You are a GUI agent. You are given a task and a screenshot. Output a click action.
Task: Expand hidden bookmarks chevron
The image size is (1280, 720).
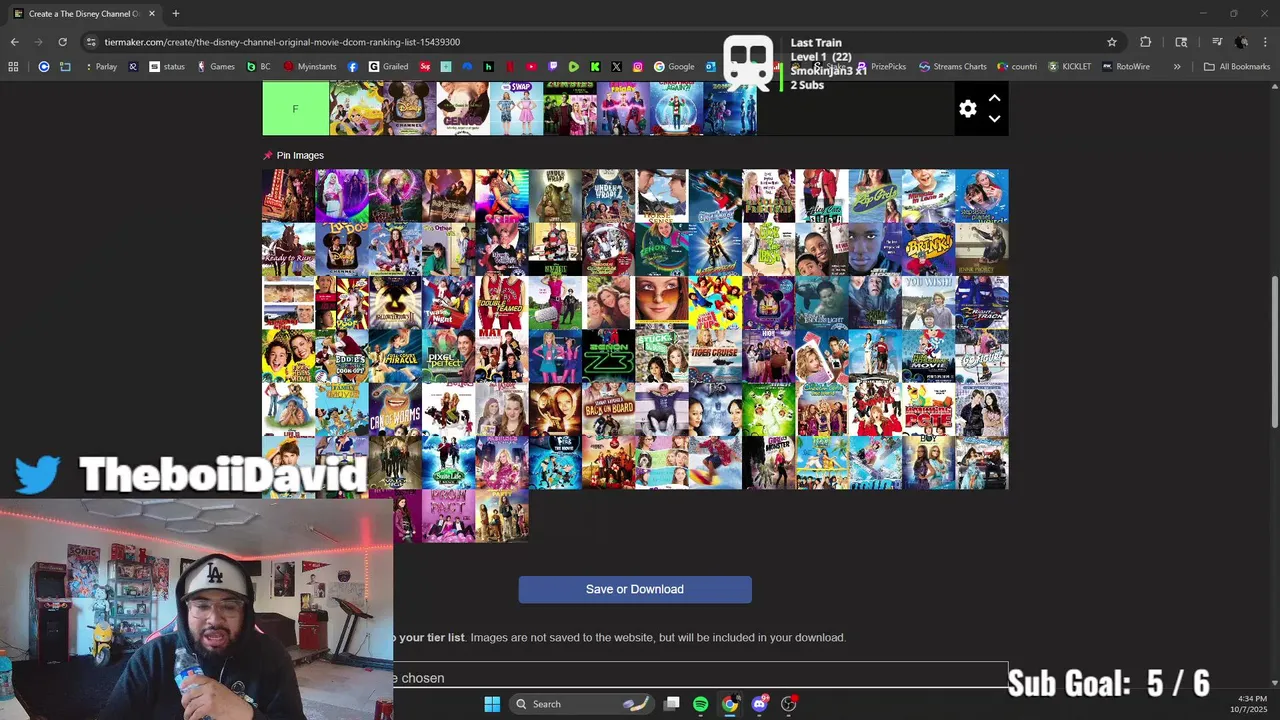point(1177,67)
